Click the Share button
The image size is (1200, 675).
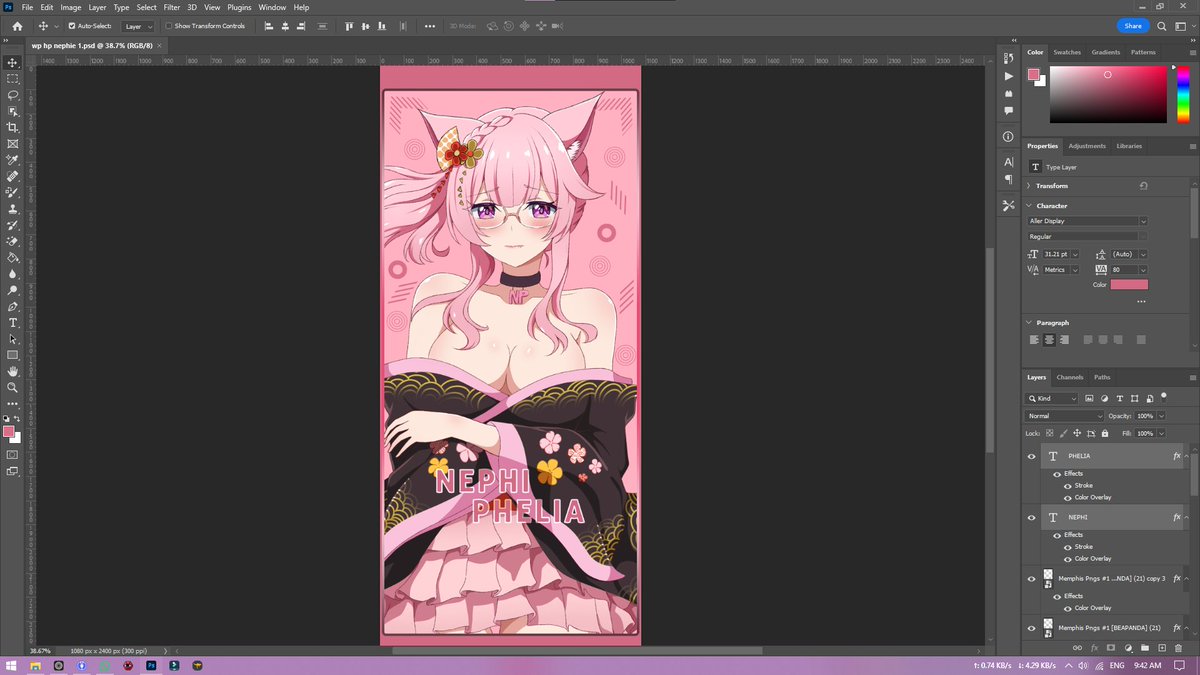(1132, 26)
